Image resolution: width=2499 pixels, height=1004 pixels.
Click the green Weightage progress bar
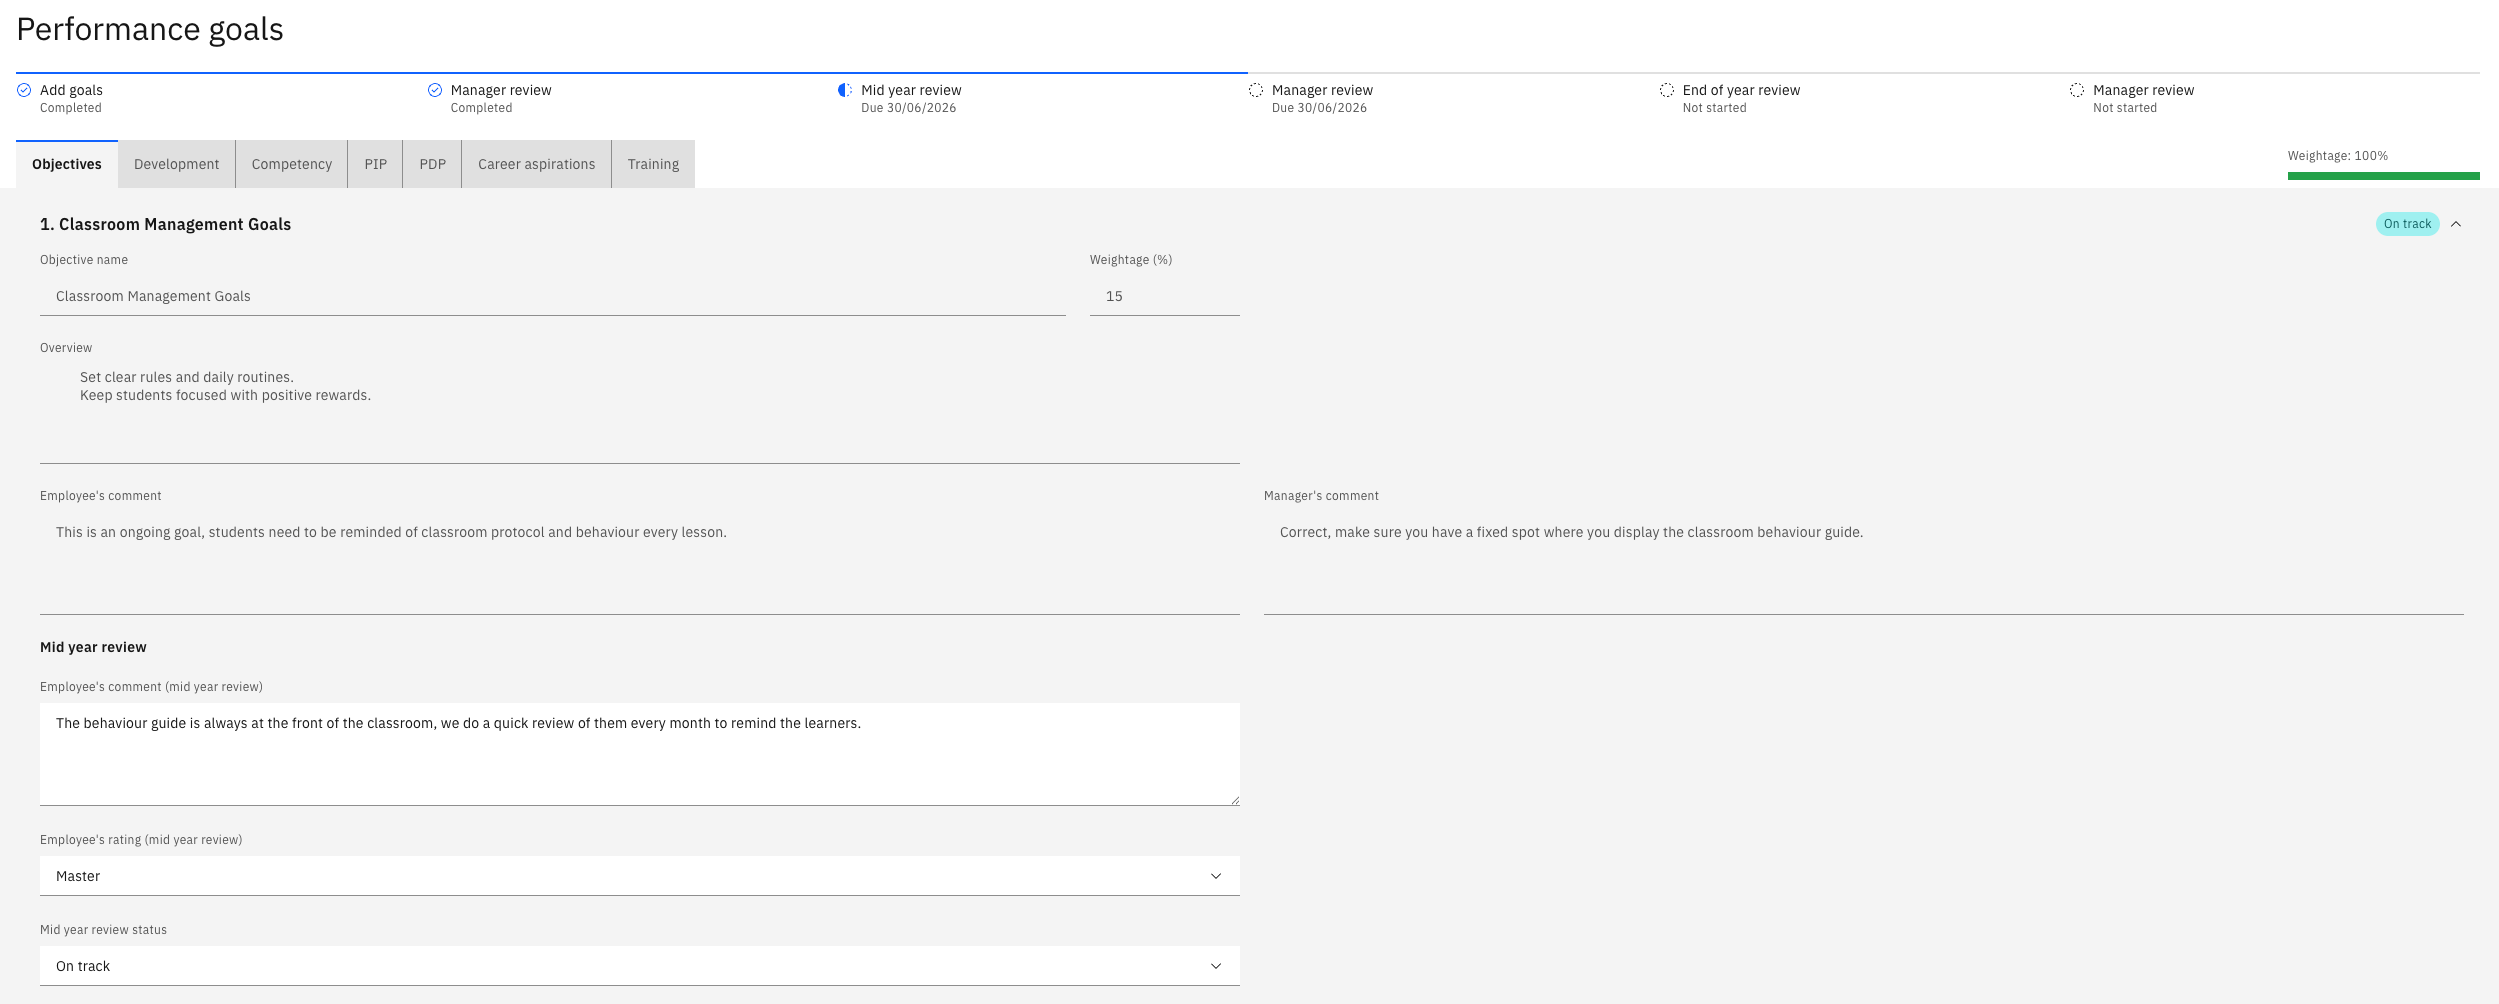[x=2384, y=176]
